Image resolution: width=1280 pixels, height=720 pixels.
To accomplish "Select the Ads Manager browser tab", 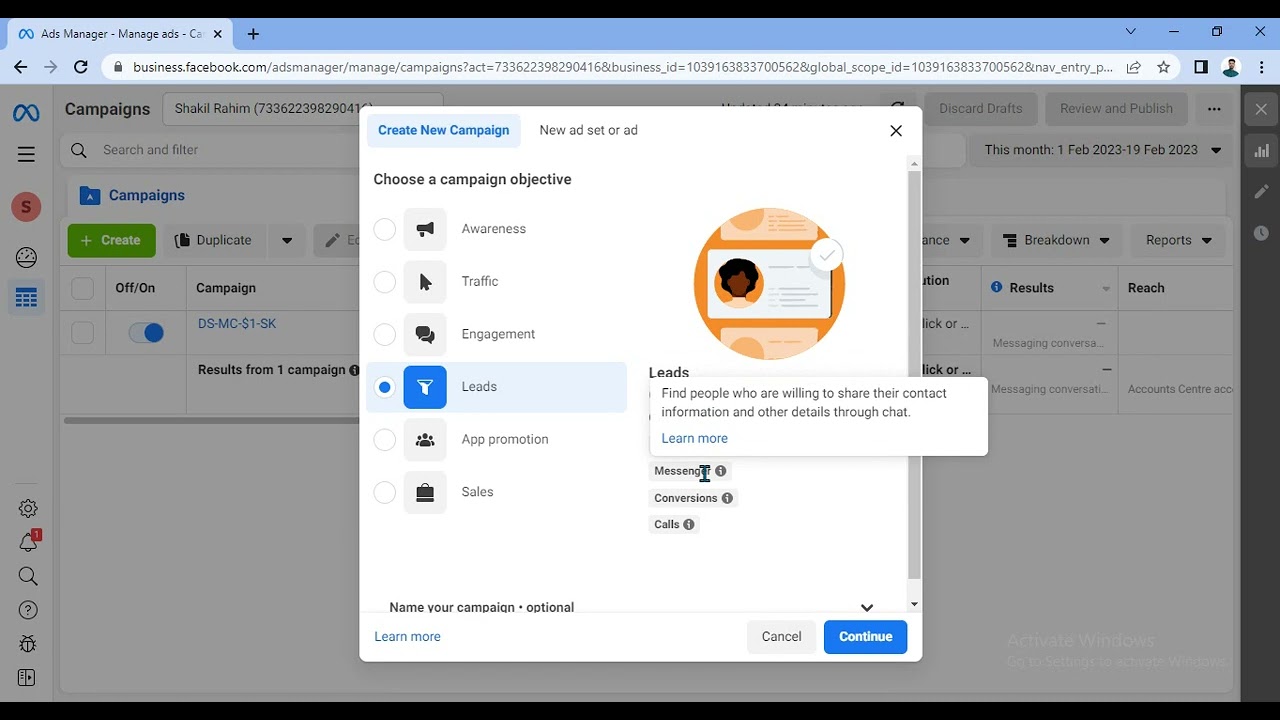I will coord(120,34).
